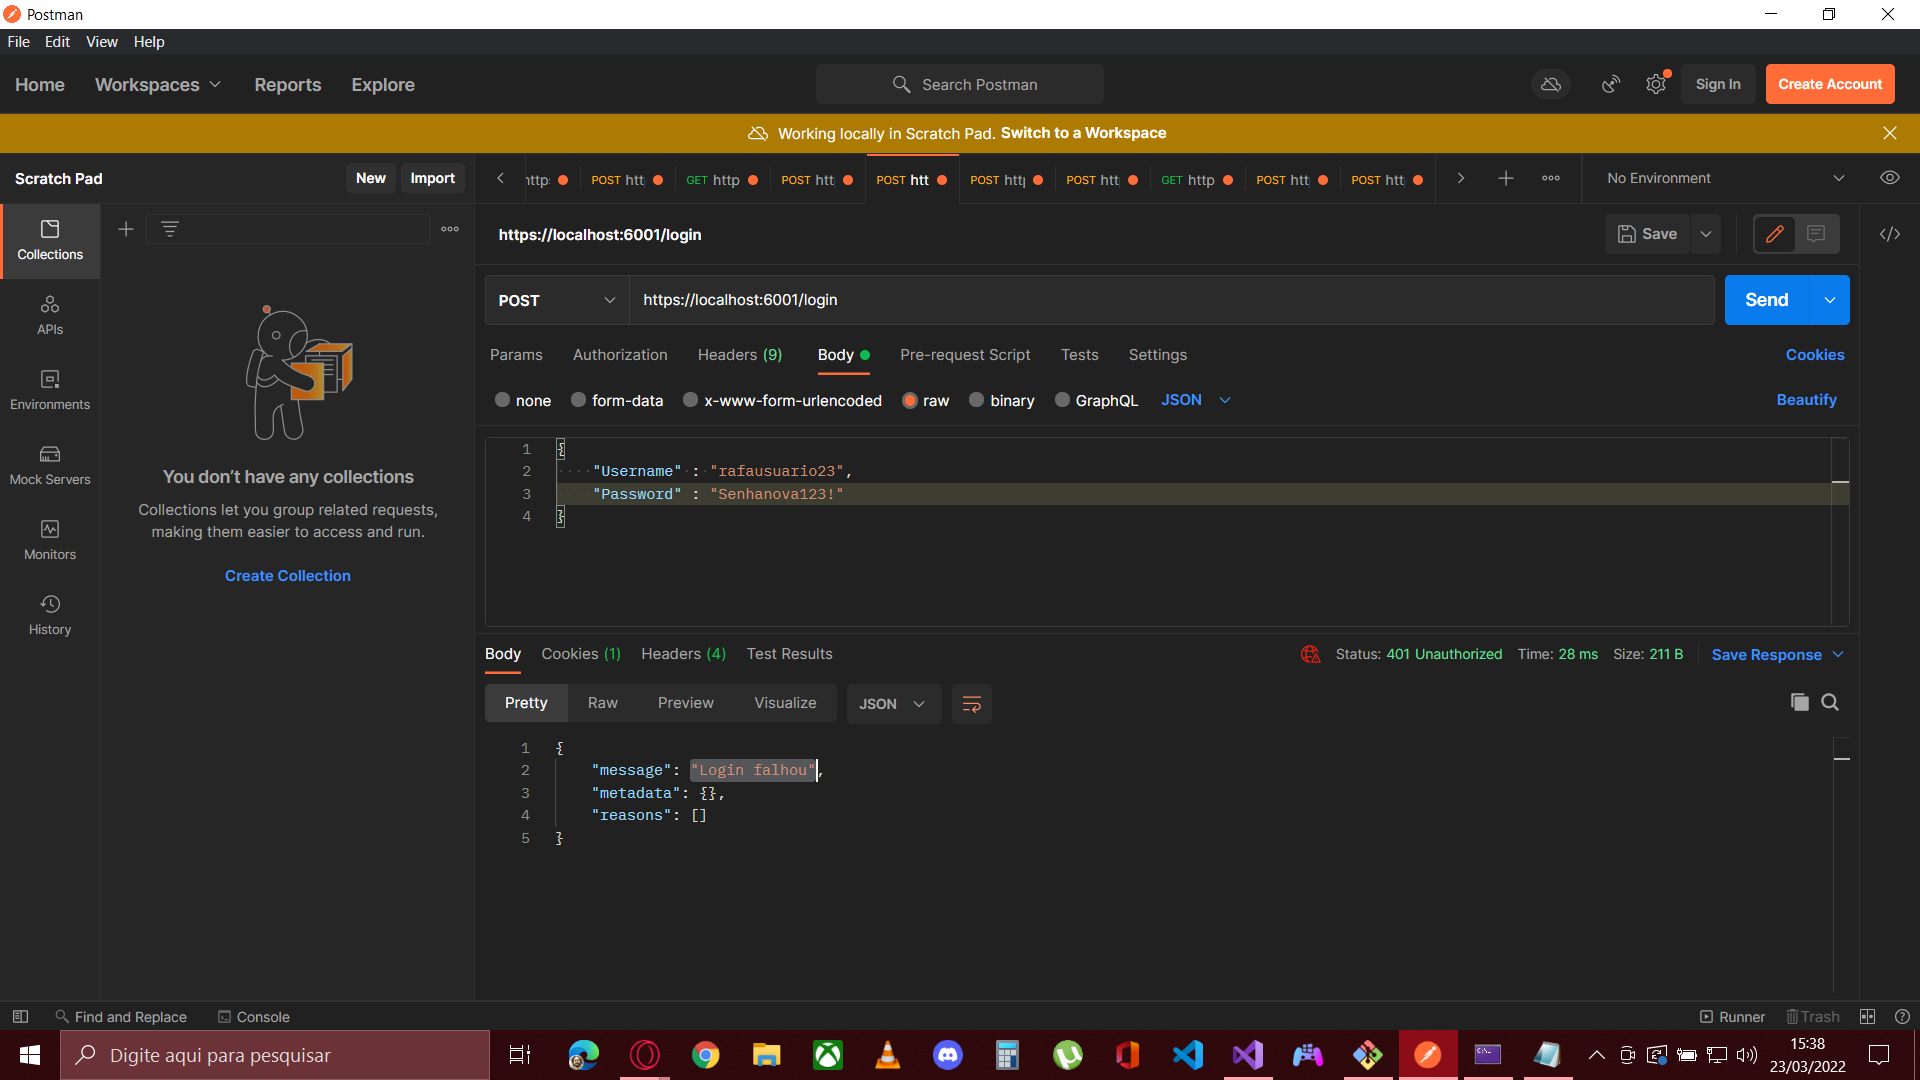Expand the Save button dropdown
Viewport: 1920px width, 1080px height.
click(1706, 233)
